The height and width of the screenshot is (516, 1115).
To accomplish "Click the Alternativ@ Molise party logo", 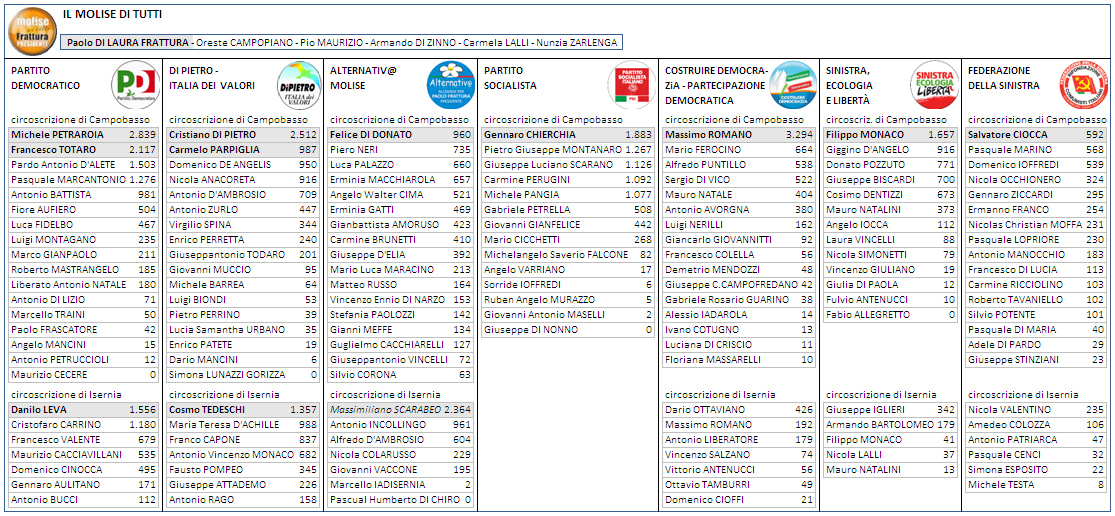I will (x=450, y=84).
